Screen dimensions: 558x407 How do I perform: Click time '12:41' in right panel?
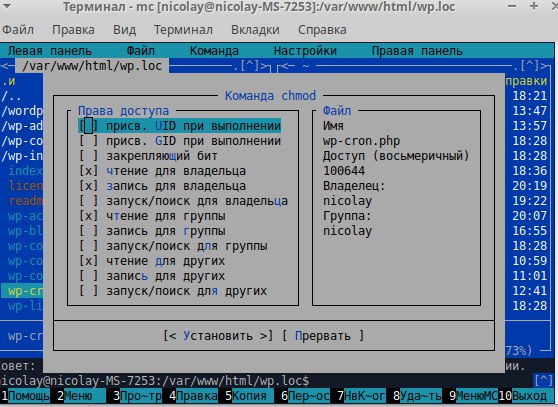tap(530, 291)
